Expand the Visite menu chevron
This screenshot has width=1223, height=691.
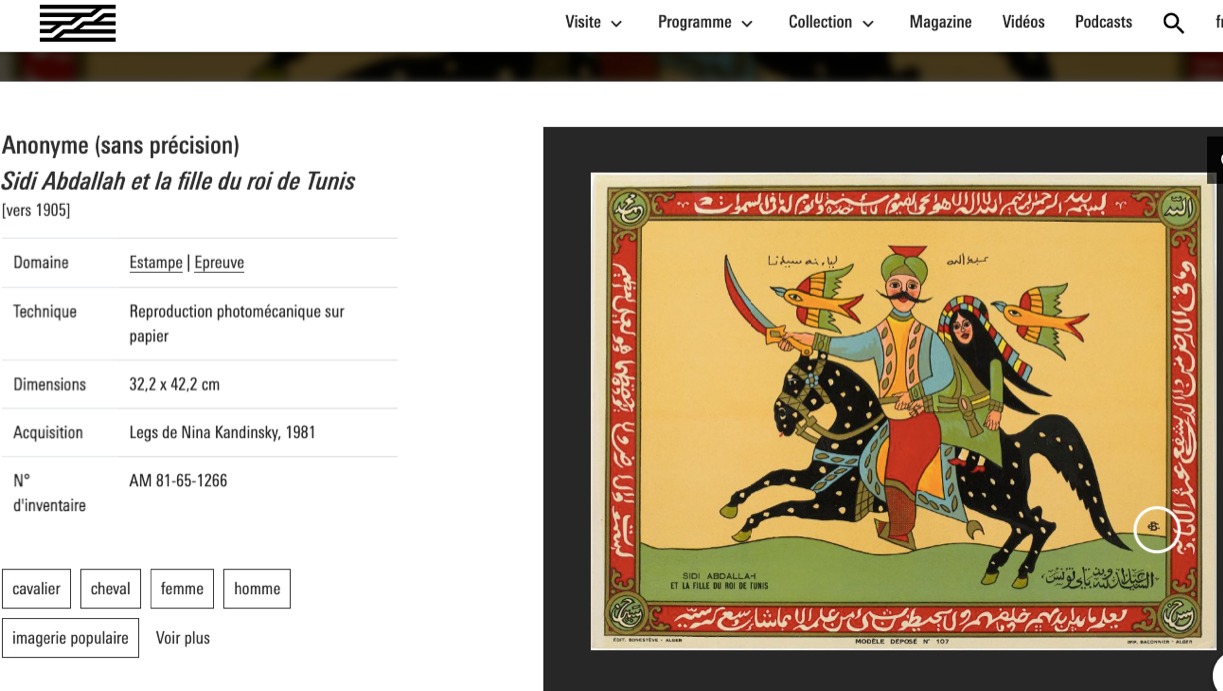pos(616,24)
